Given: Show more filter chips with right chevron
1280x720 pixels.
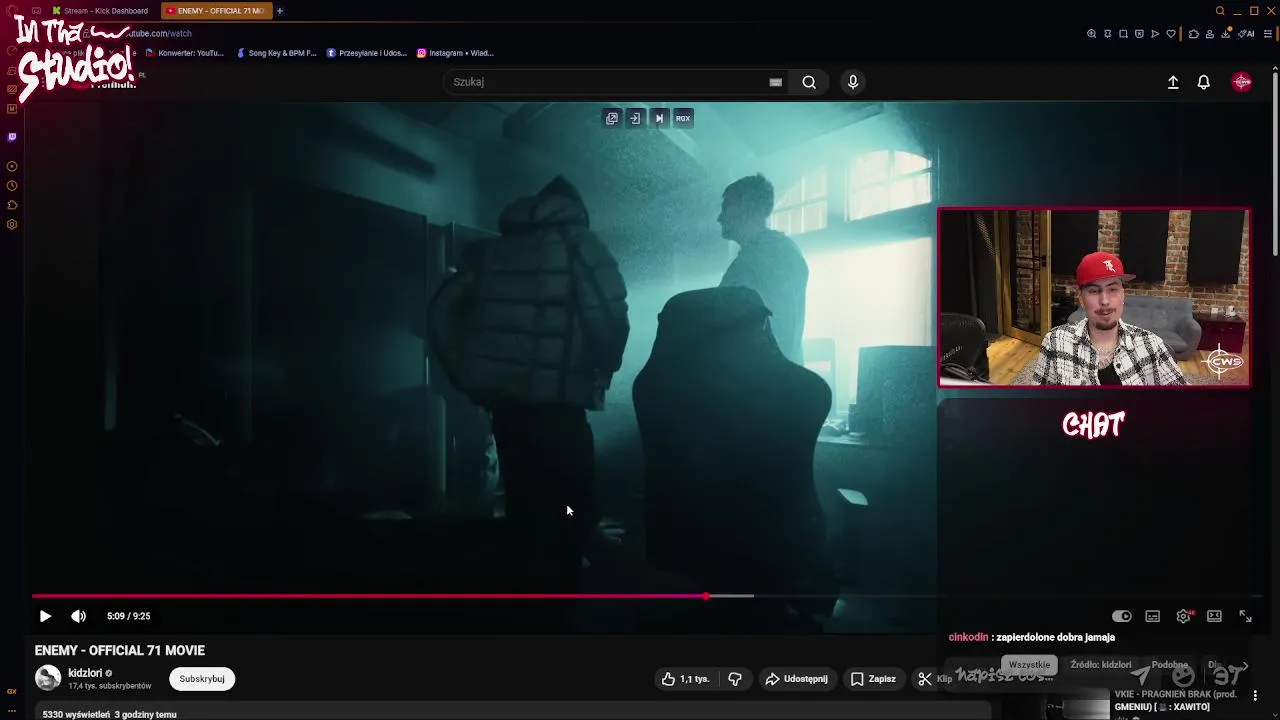Looking at the screenshot, I should point(1245,665).
